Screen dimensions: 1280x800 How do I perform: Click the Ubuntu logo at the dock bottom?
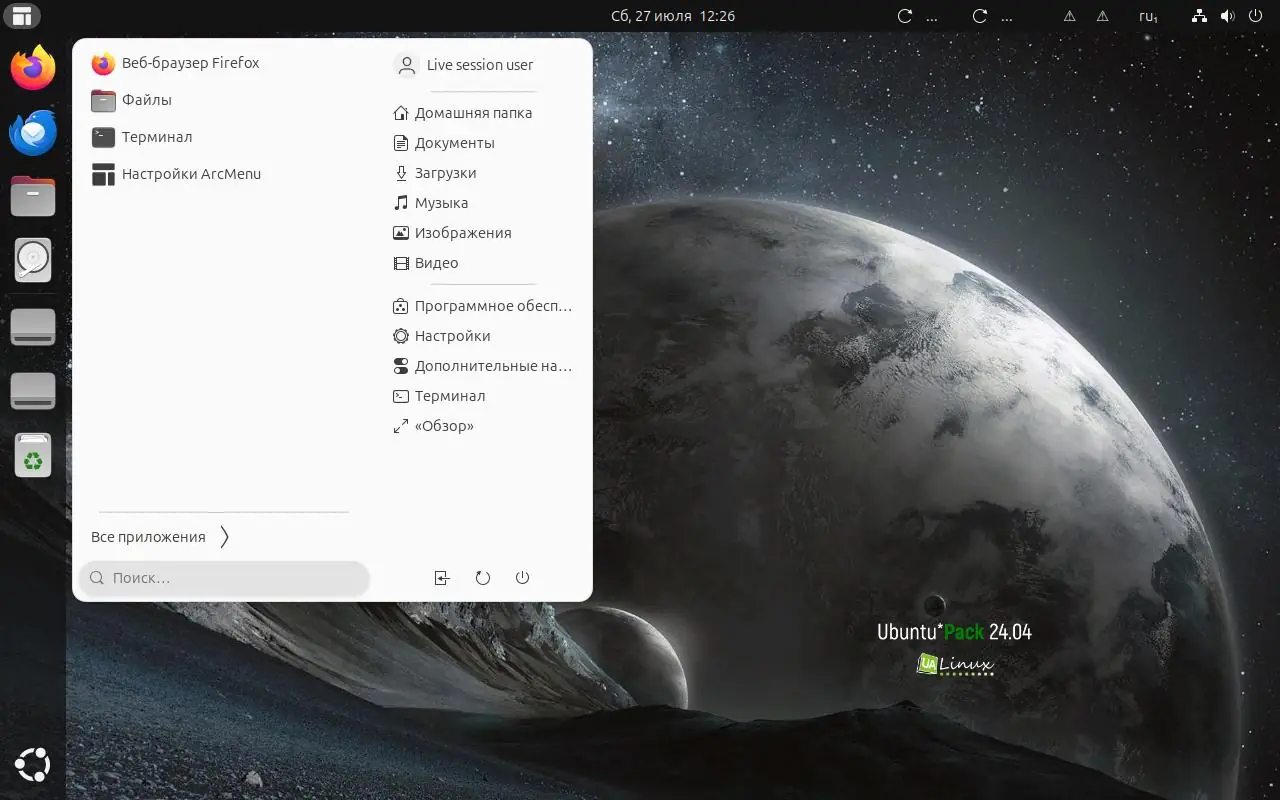(33, 767)
